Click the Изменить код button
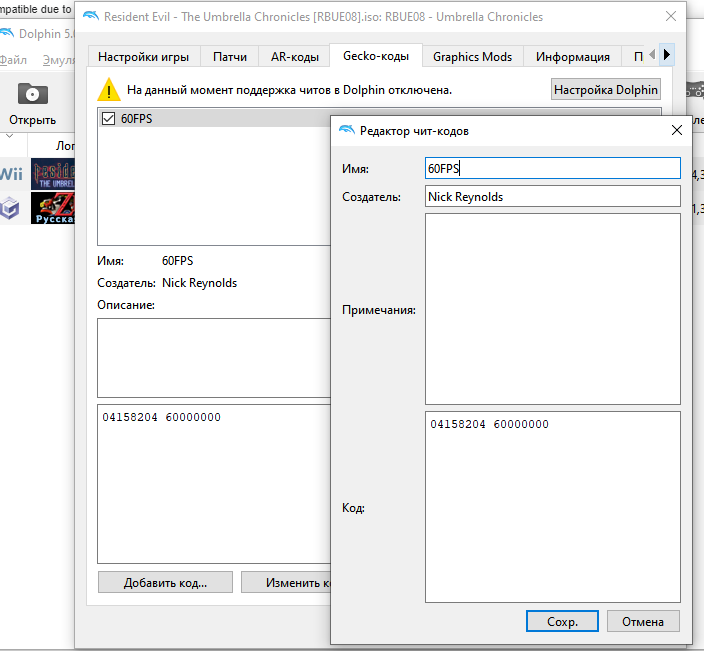The width and height of the screenshot is (704, 651). 286,582
